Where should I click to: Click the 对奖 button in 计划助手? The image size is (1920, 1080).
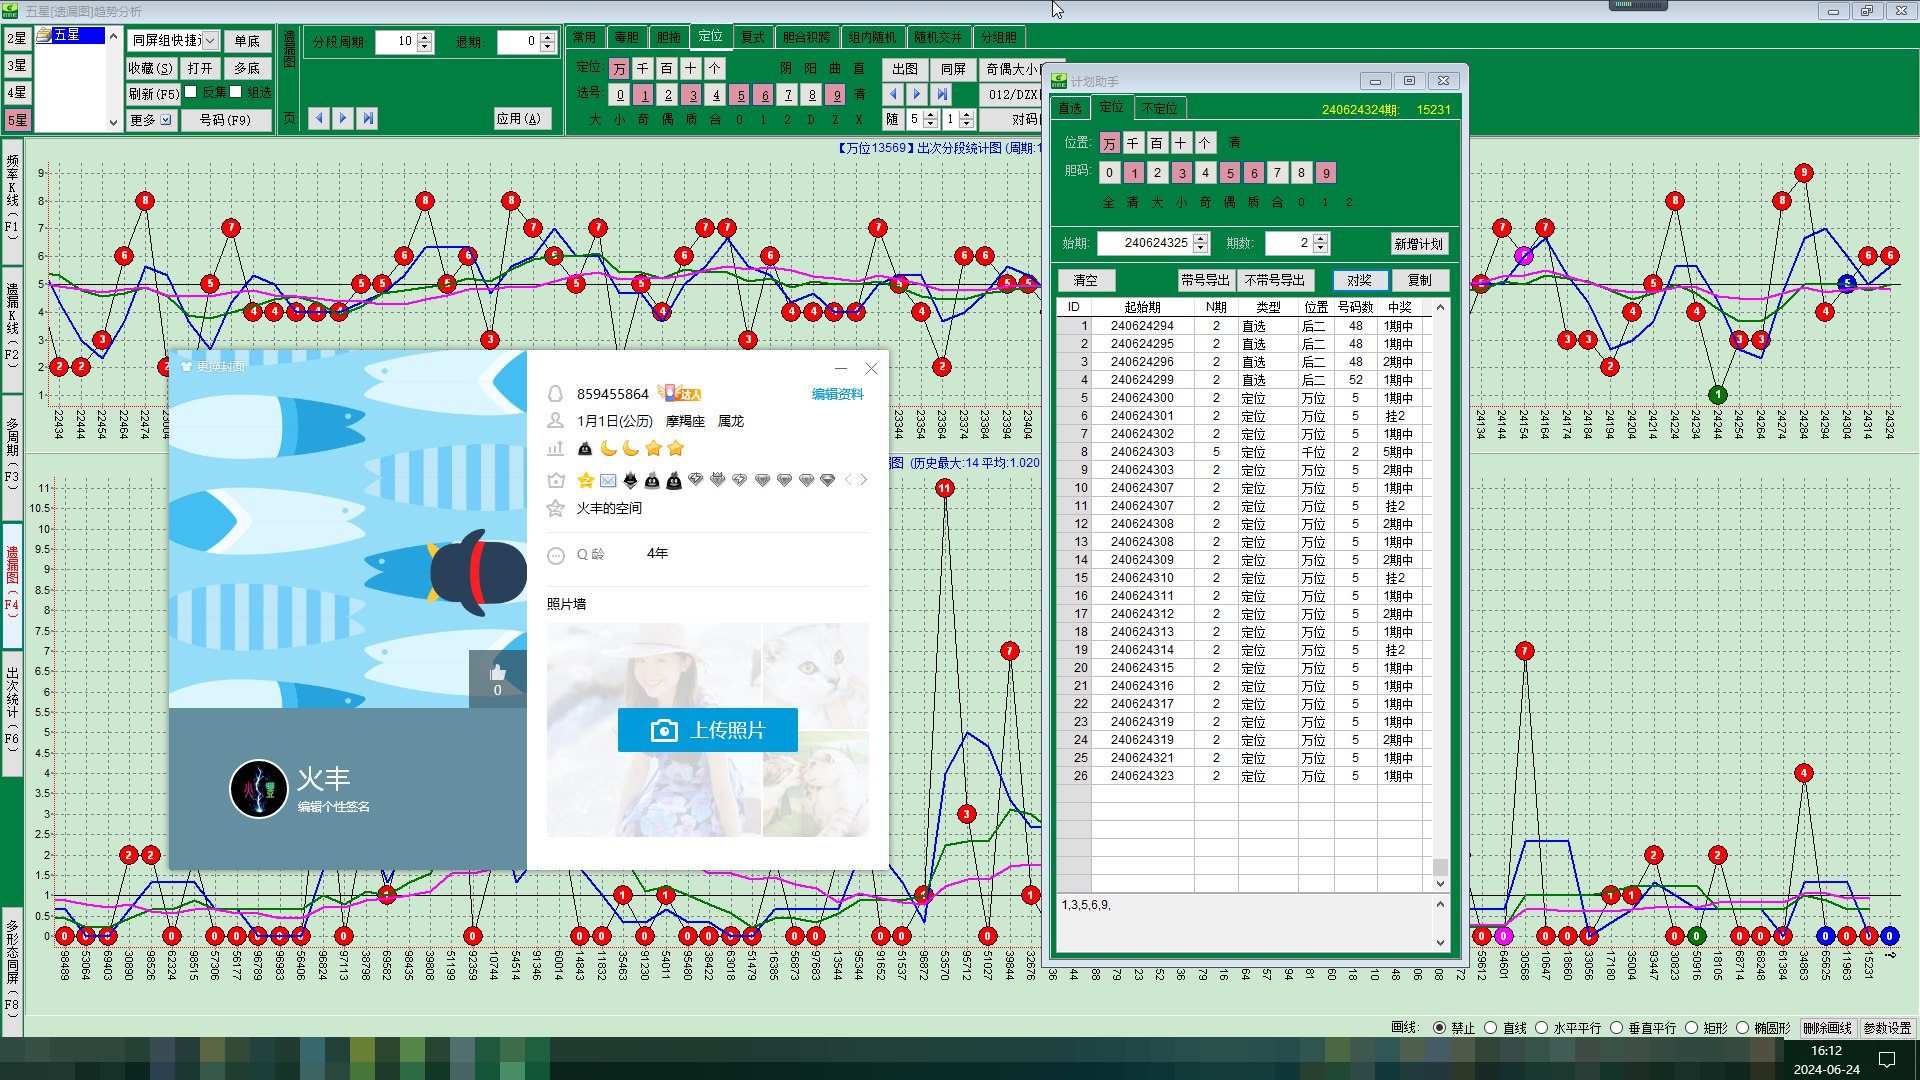pyautogui.click(x=1359, y=281)
